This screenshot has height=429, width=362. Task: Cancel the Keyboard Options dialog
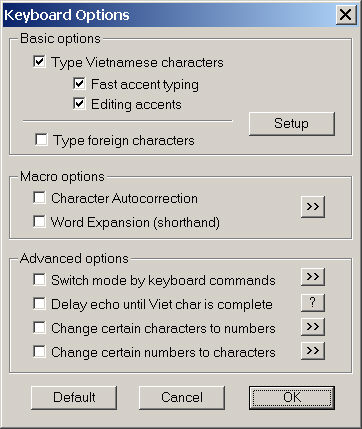point(182,398)
